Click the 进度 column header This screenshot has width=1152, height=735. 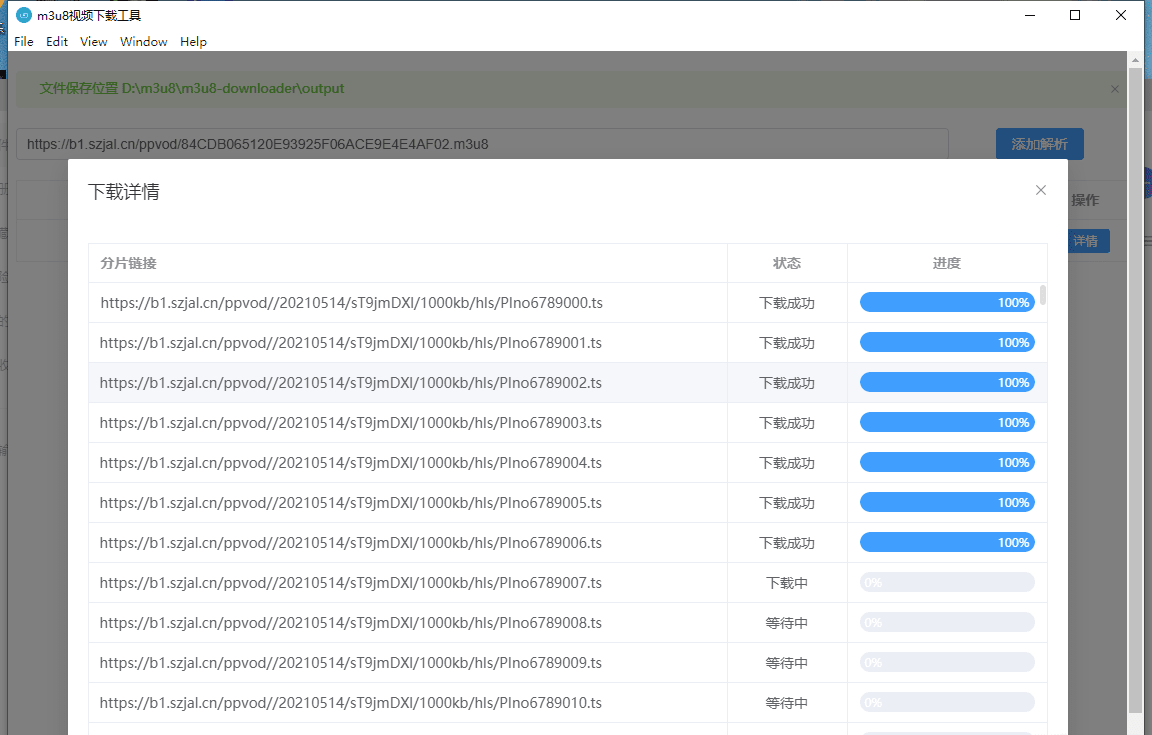[x=946, y=263]
